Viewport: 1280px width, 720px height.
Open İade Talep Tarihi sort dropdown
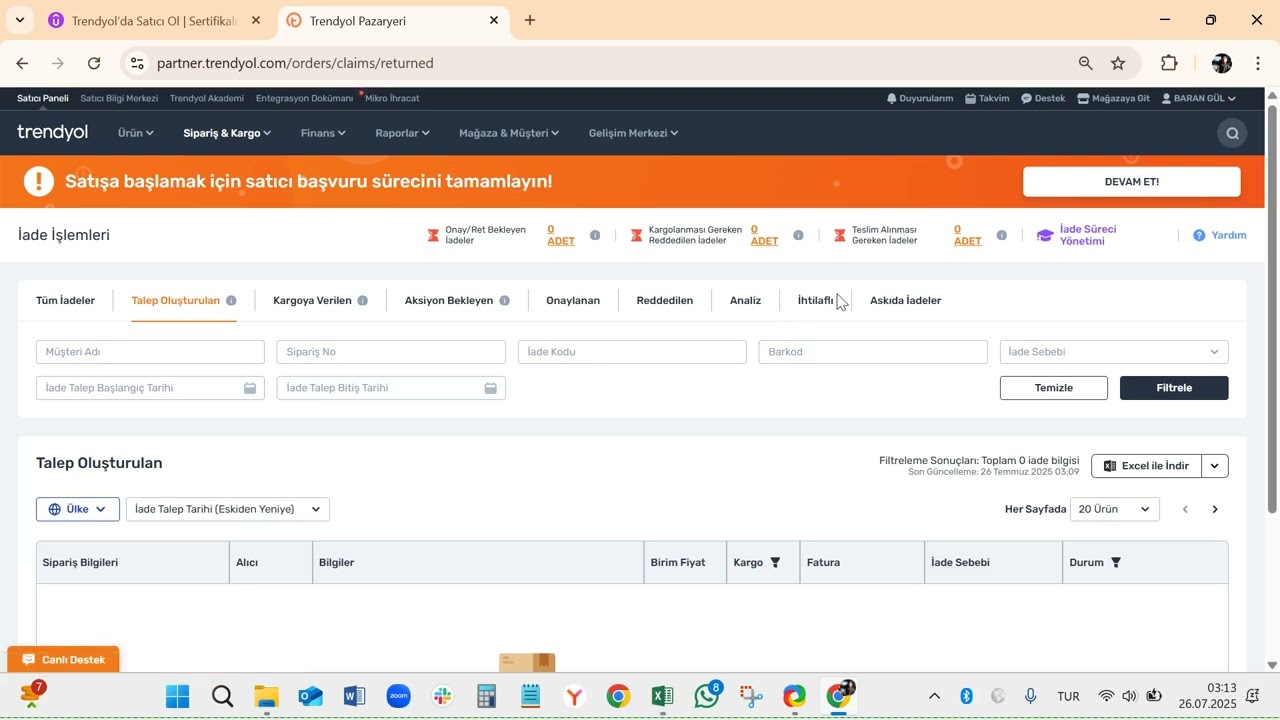point(228,510)
